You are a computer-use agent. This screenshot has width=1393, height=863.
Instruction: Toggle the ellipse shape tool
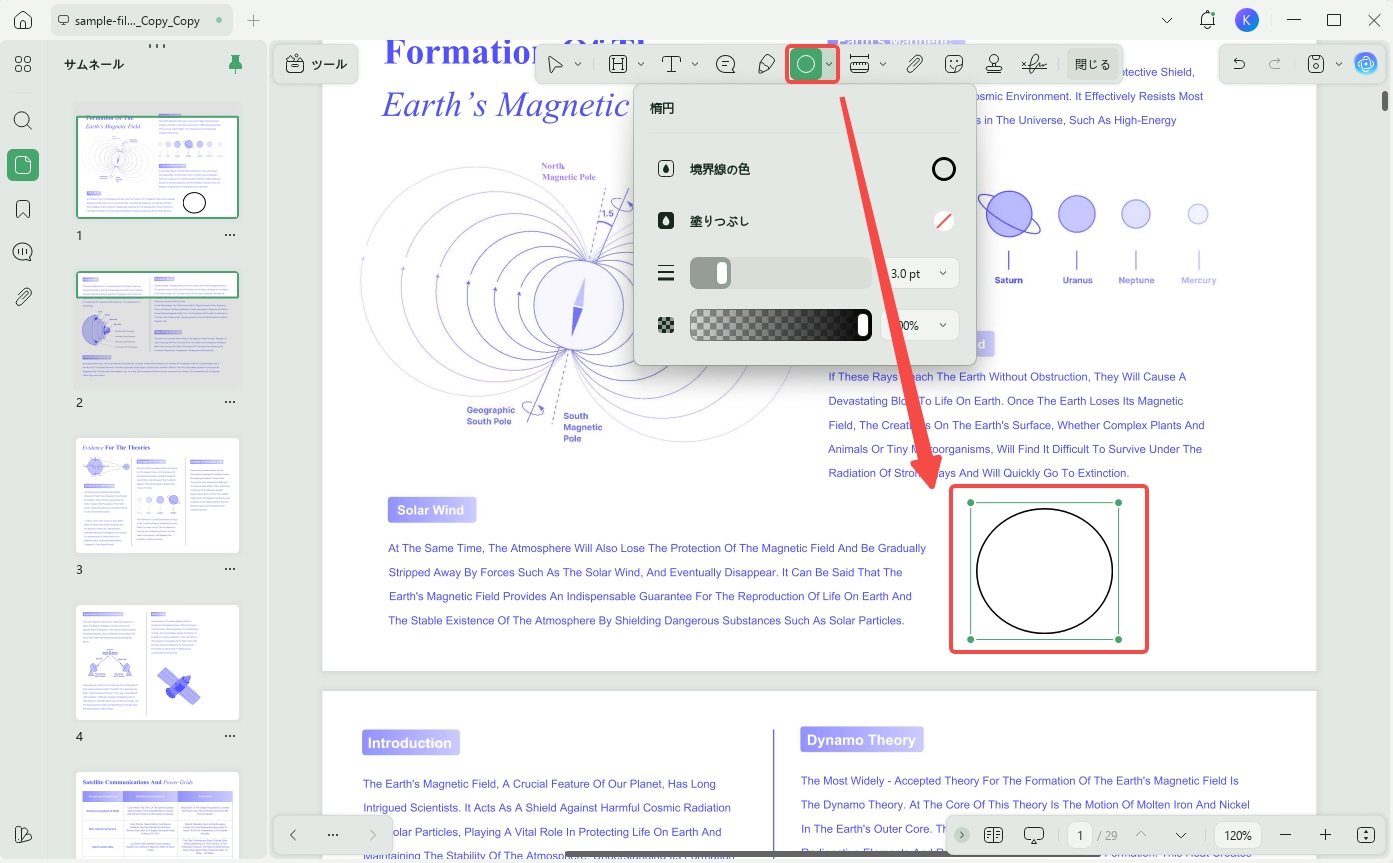click(806, 64)
